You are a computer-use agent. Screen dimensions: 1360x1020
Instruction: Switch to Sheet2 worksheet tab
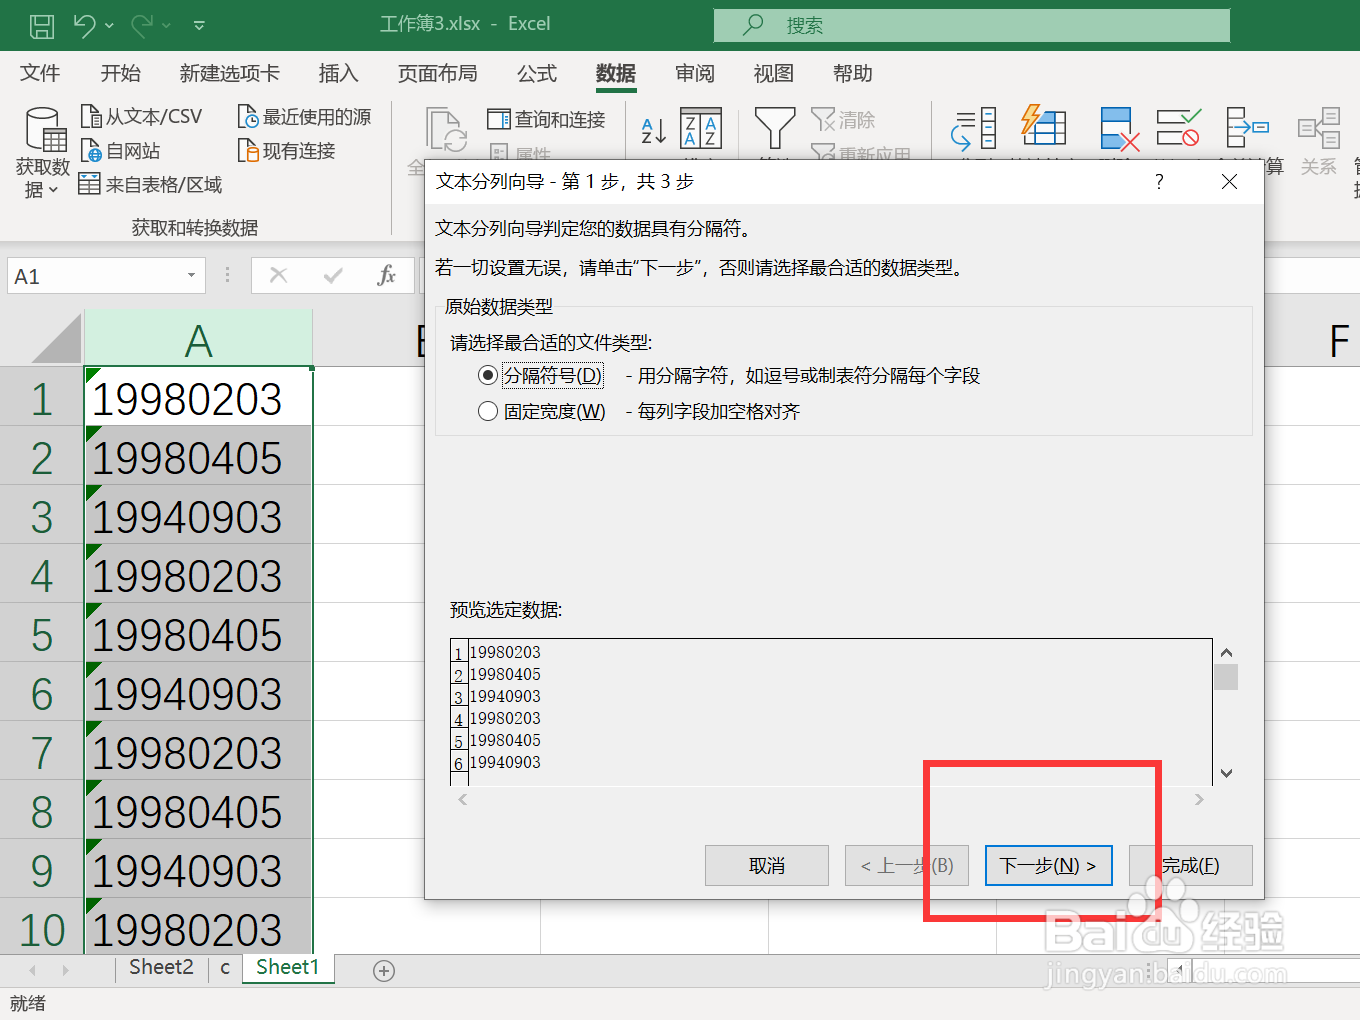click(161, 968)
